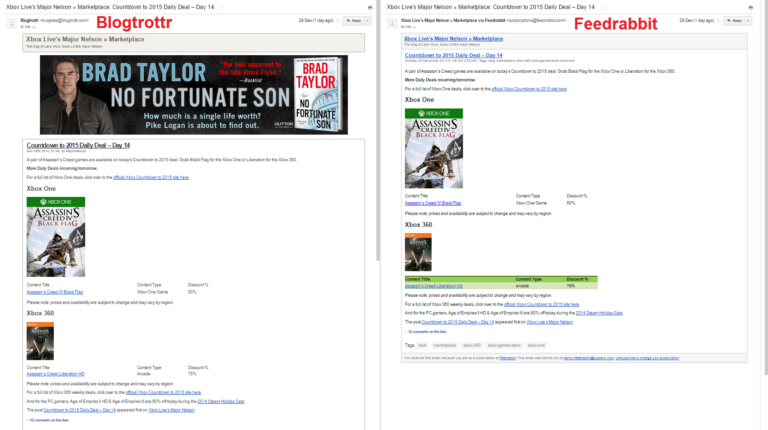This screenshot has height=430, width=768.
Task: Click the 'xbox-one' tag in Feedrabbit email
Action: pyautogui.click(x=536, y=345)
